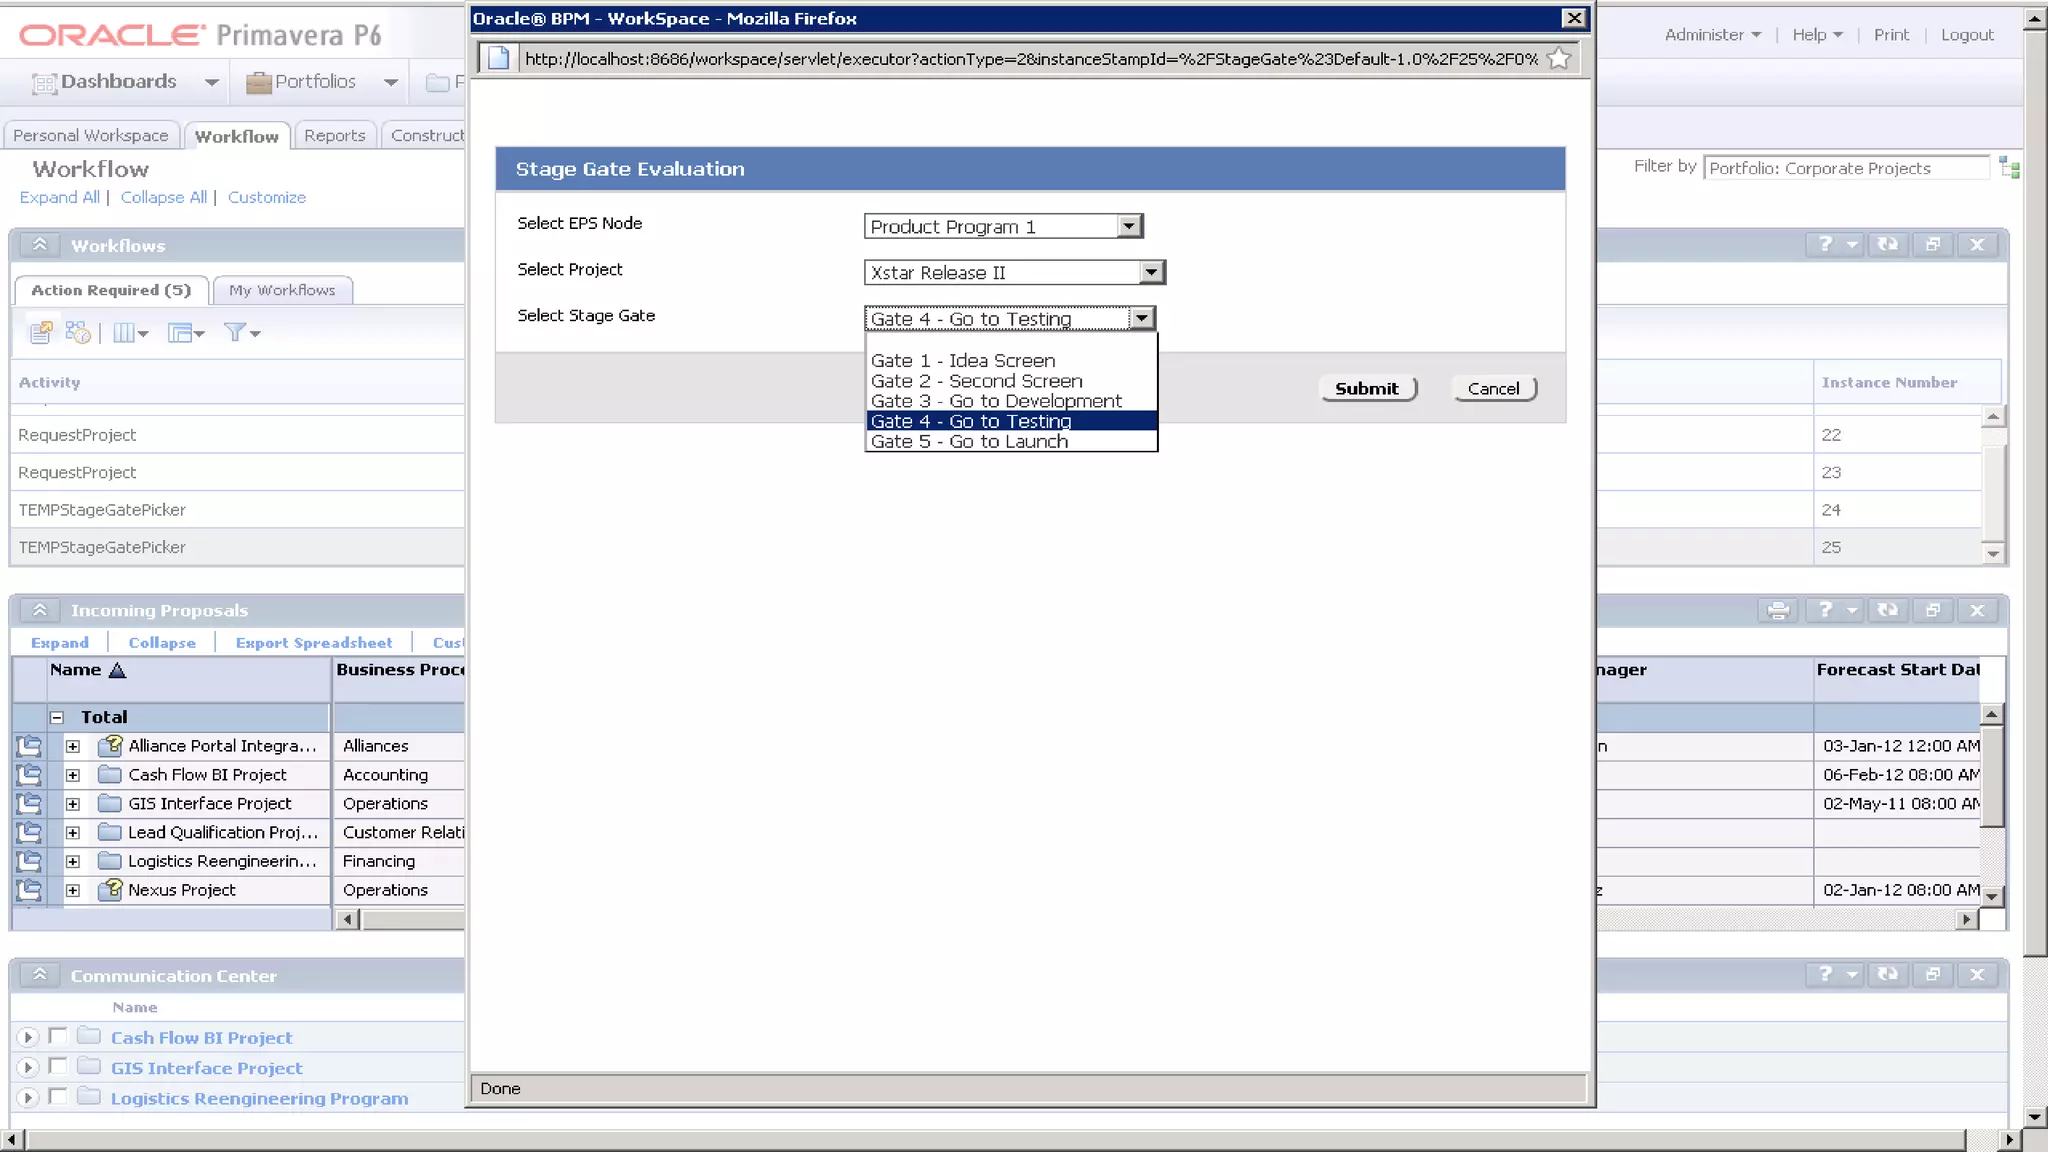Viewport: 2048px width, 1152px height.
Task: Click the Customize link under Workflow
Action: coord(267,197)
